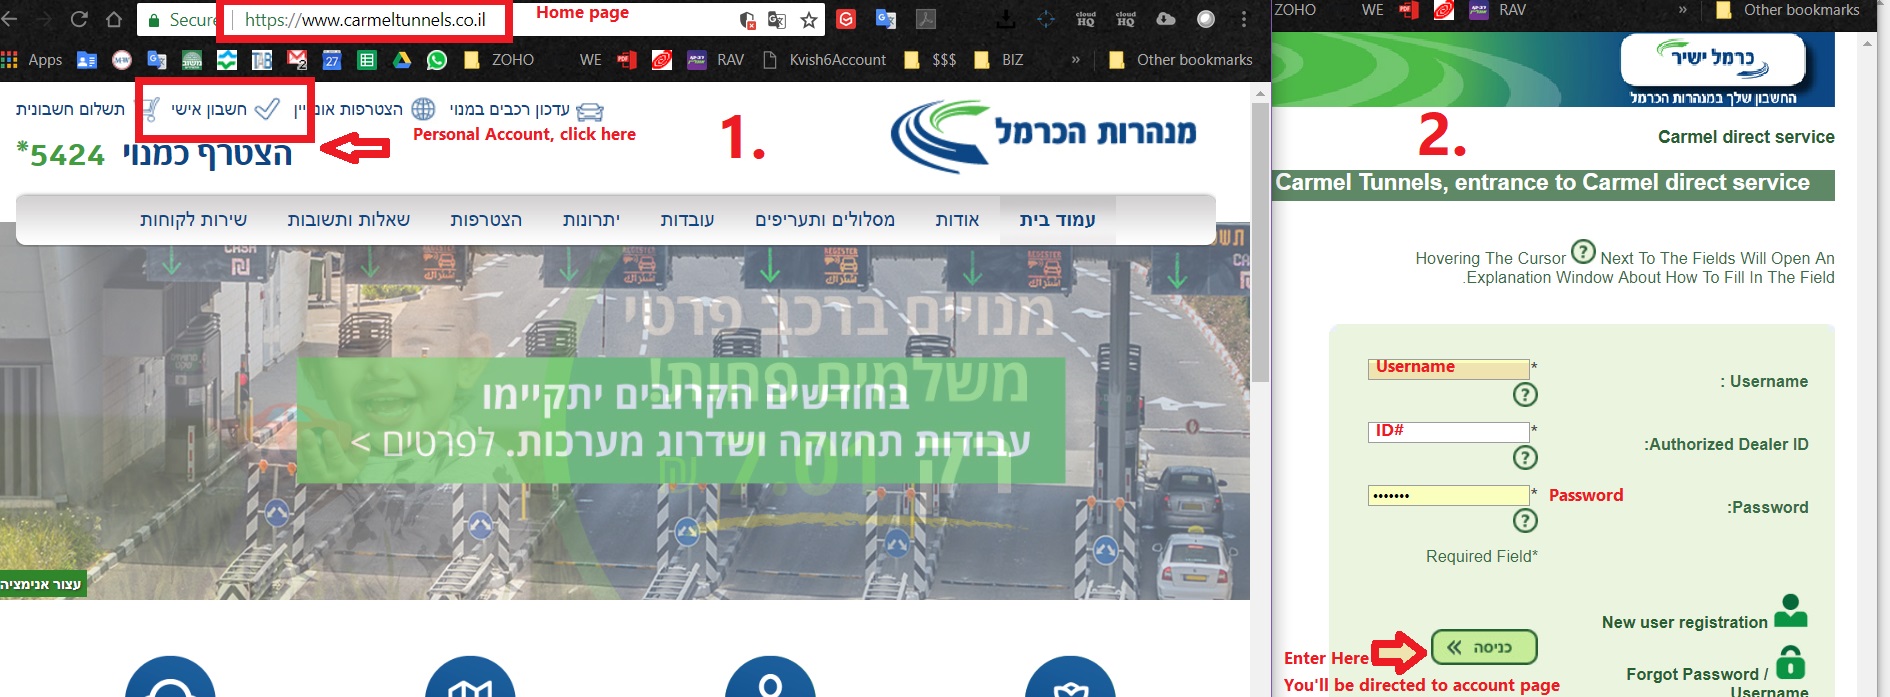Open Other bookmarks folder in right window
Image resolution: width=1890 pixels, height=697 pixels.
click(1788, 10)
